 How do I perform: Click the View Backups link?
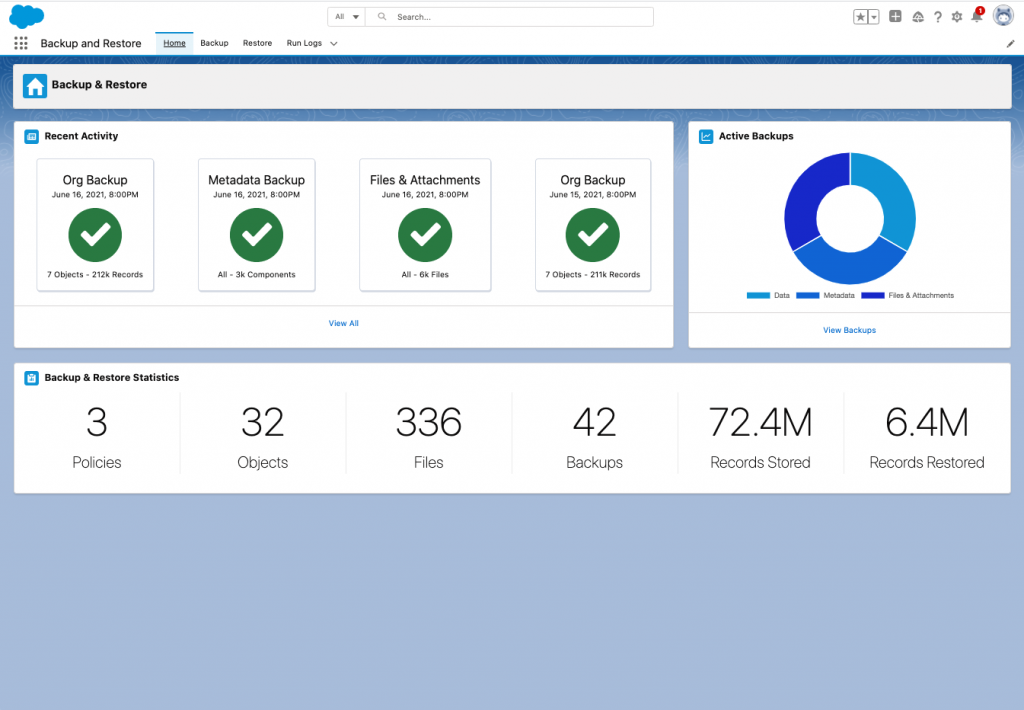(x=849, y=331)
